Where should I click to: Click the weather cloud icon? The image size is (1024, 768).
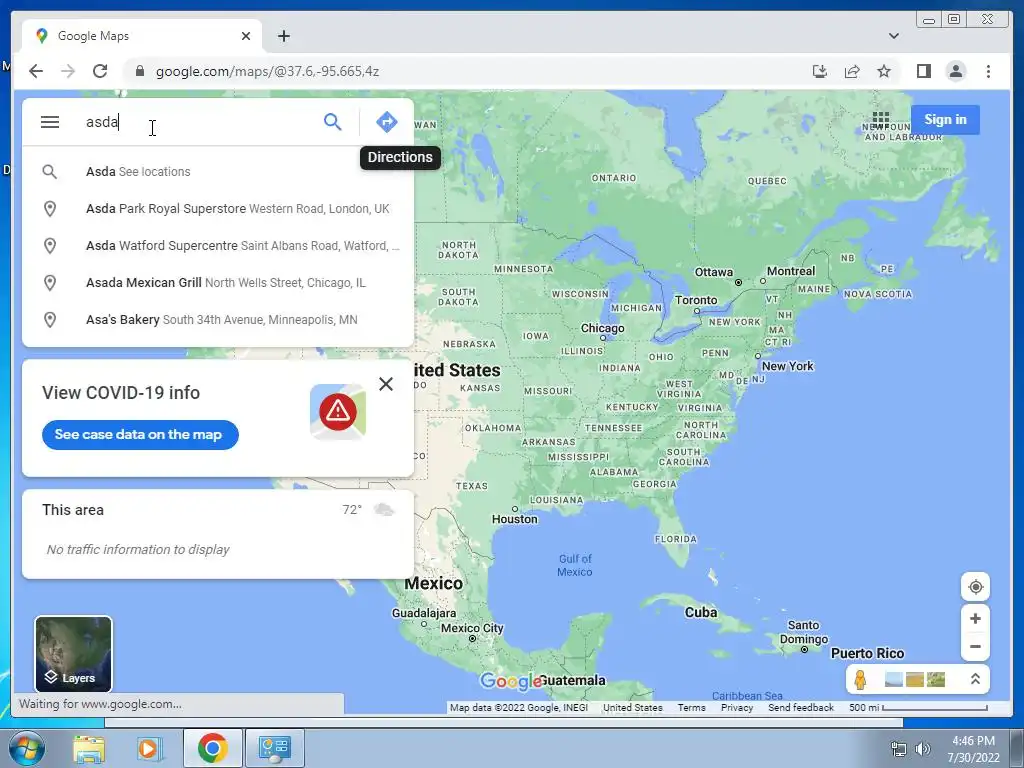pos(384,509)
